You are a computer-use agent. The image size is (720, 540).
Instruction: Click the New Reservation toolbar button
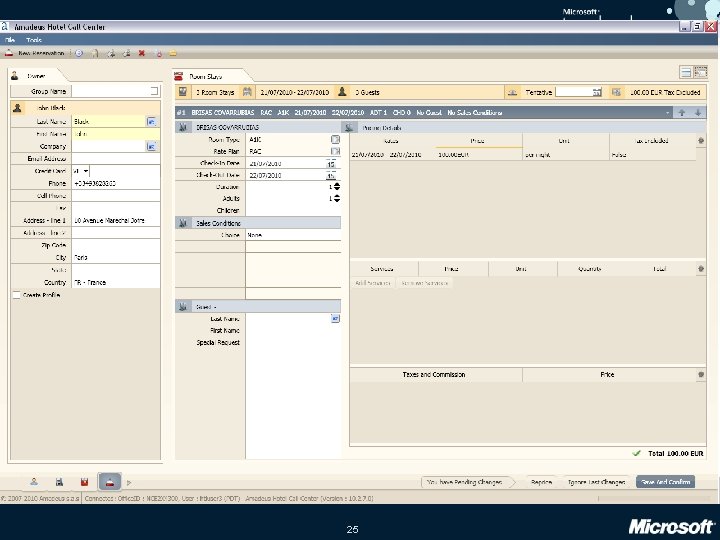34,53
